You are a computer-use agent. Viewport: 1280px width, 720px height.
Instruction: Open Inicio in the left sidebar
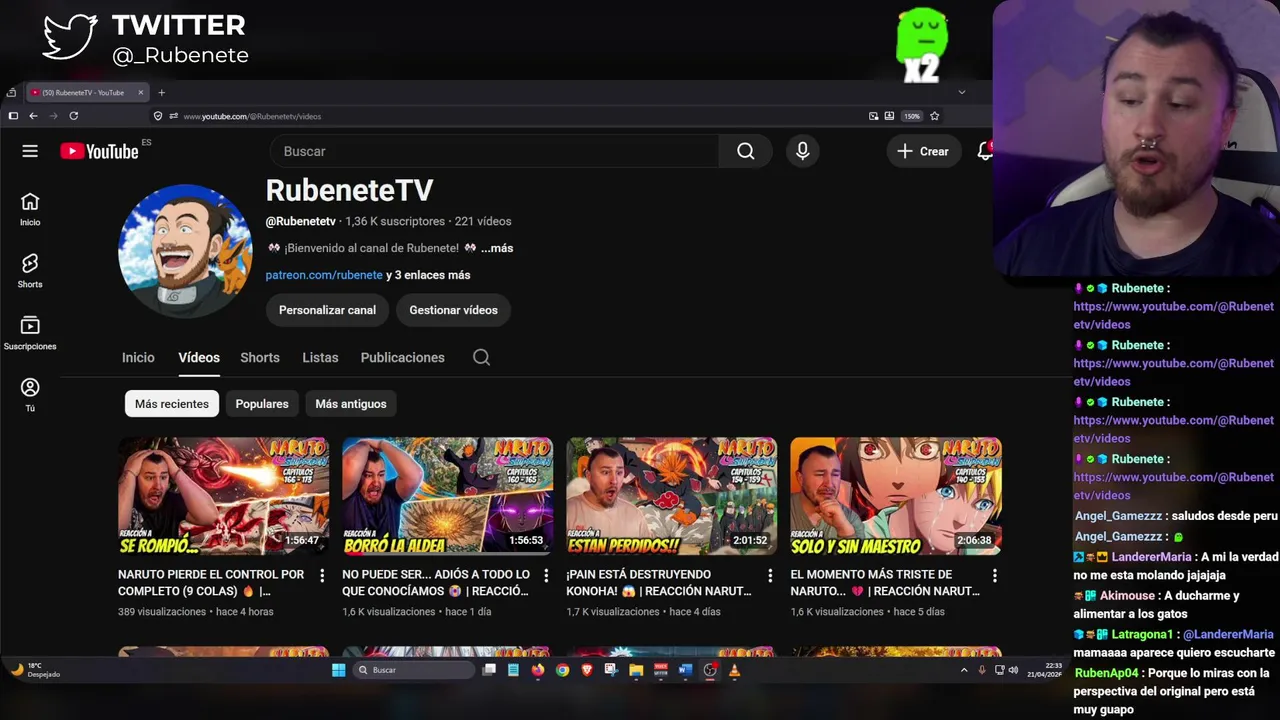[30, 209]
